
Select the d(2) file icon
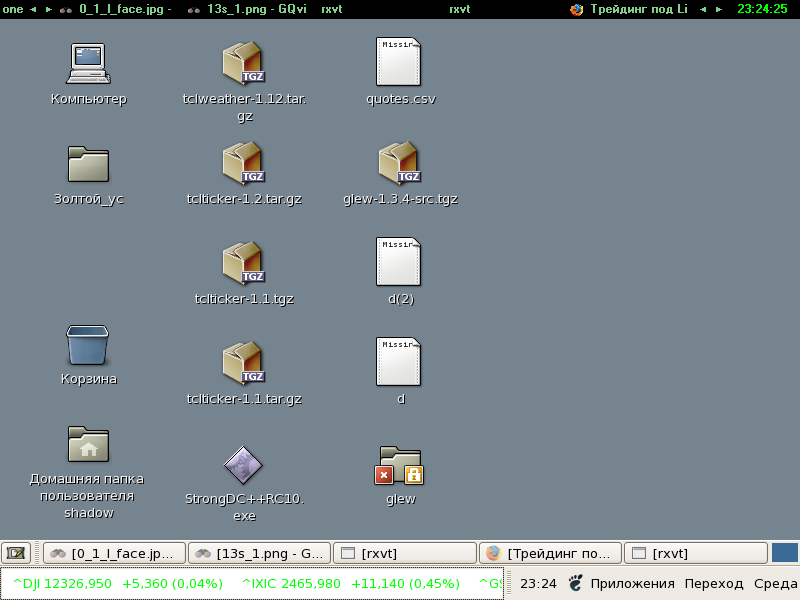(x=398, y=261)
